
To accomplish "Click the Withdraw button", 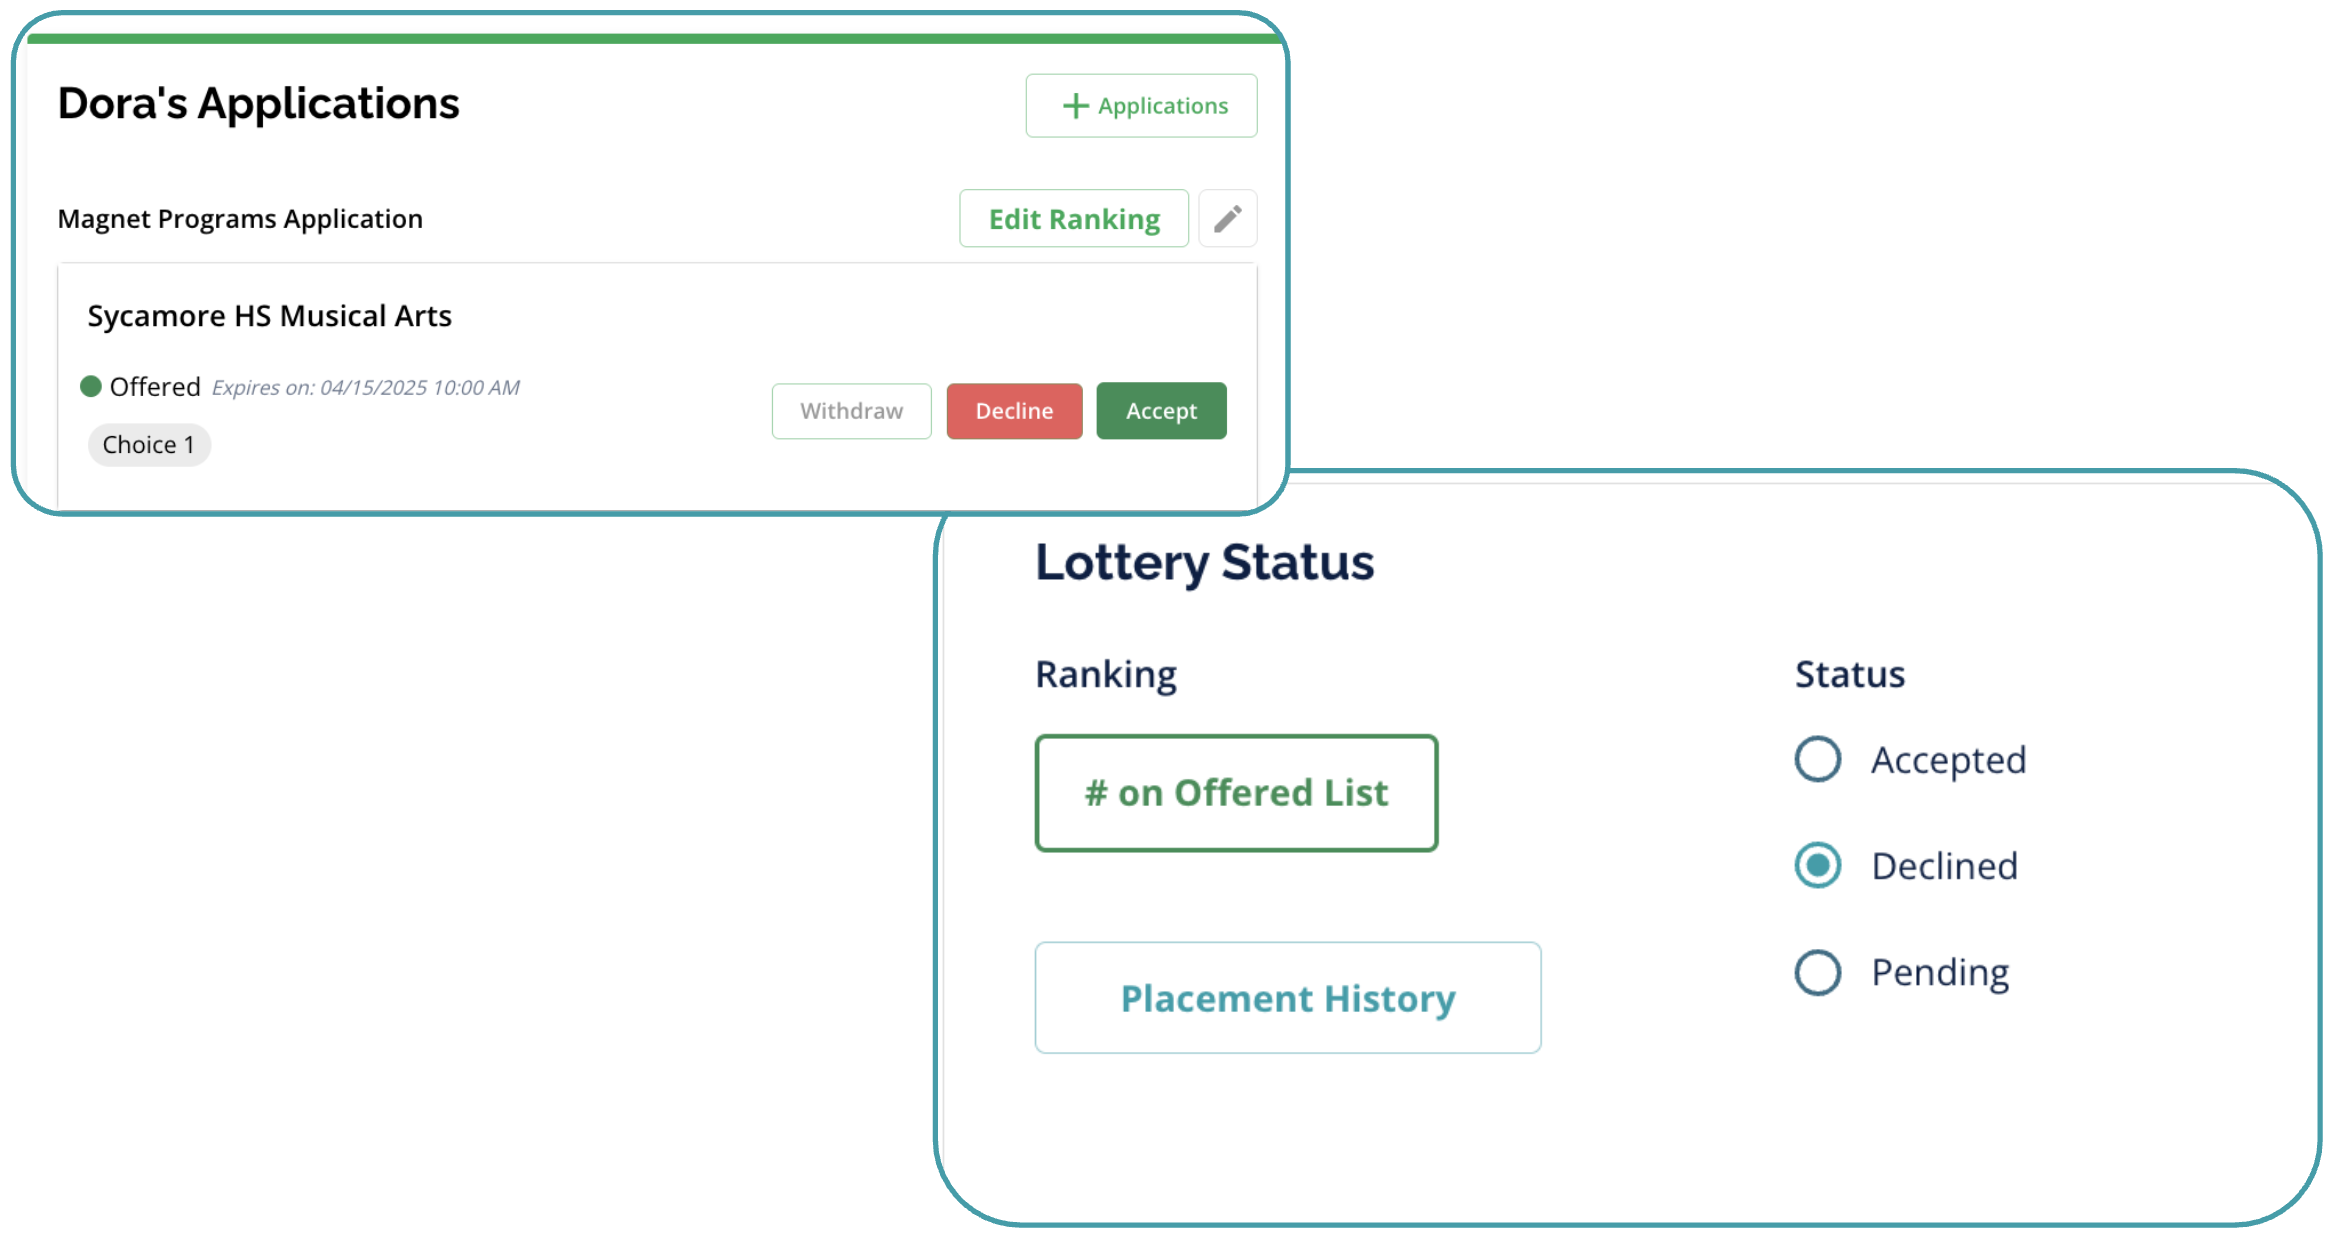I will pyautogui.click(x=851, y=411).
